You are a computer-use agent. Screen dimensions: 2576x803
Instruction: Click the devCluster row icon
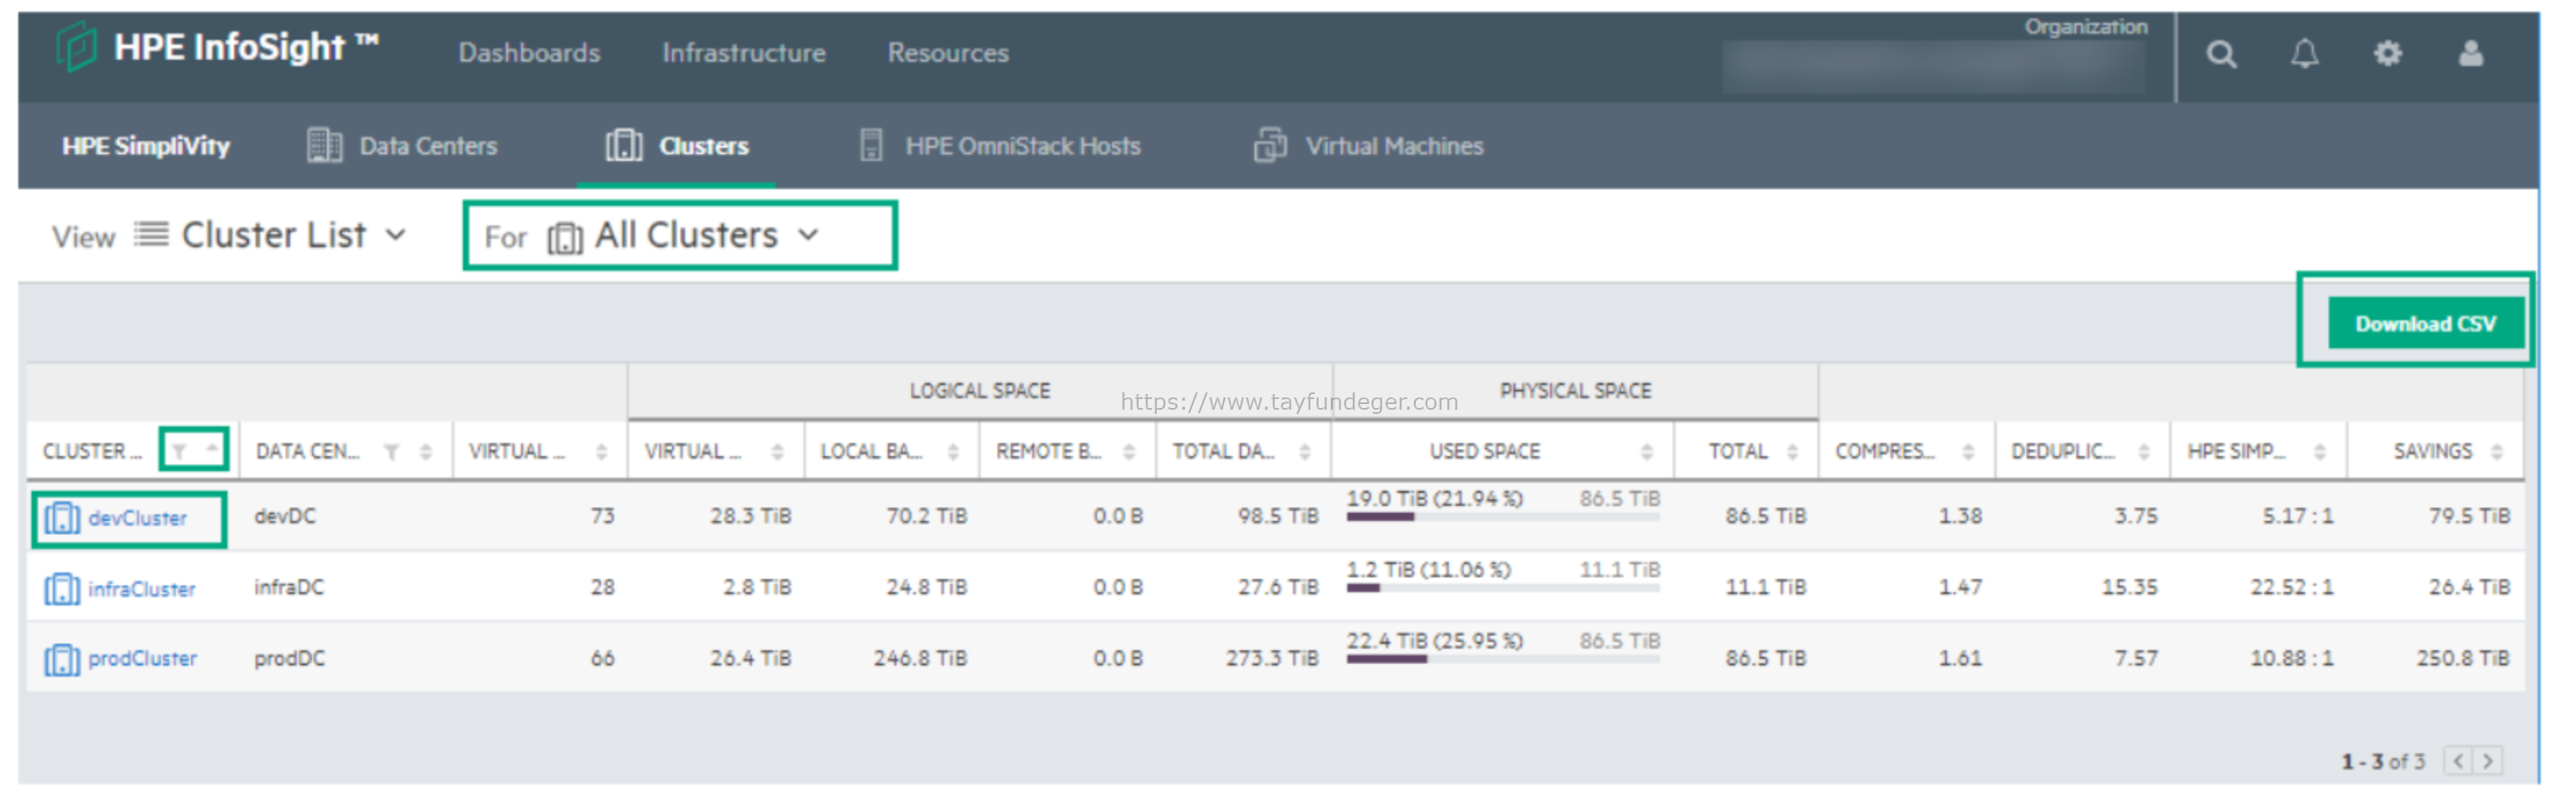click(62, 518)
